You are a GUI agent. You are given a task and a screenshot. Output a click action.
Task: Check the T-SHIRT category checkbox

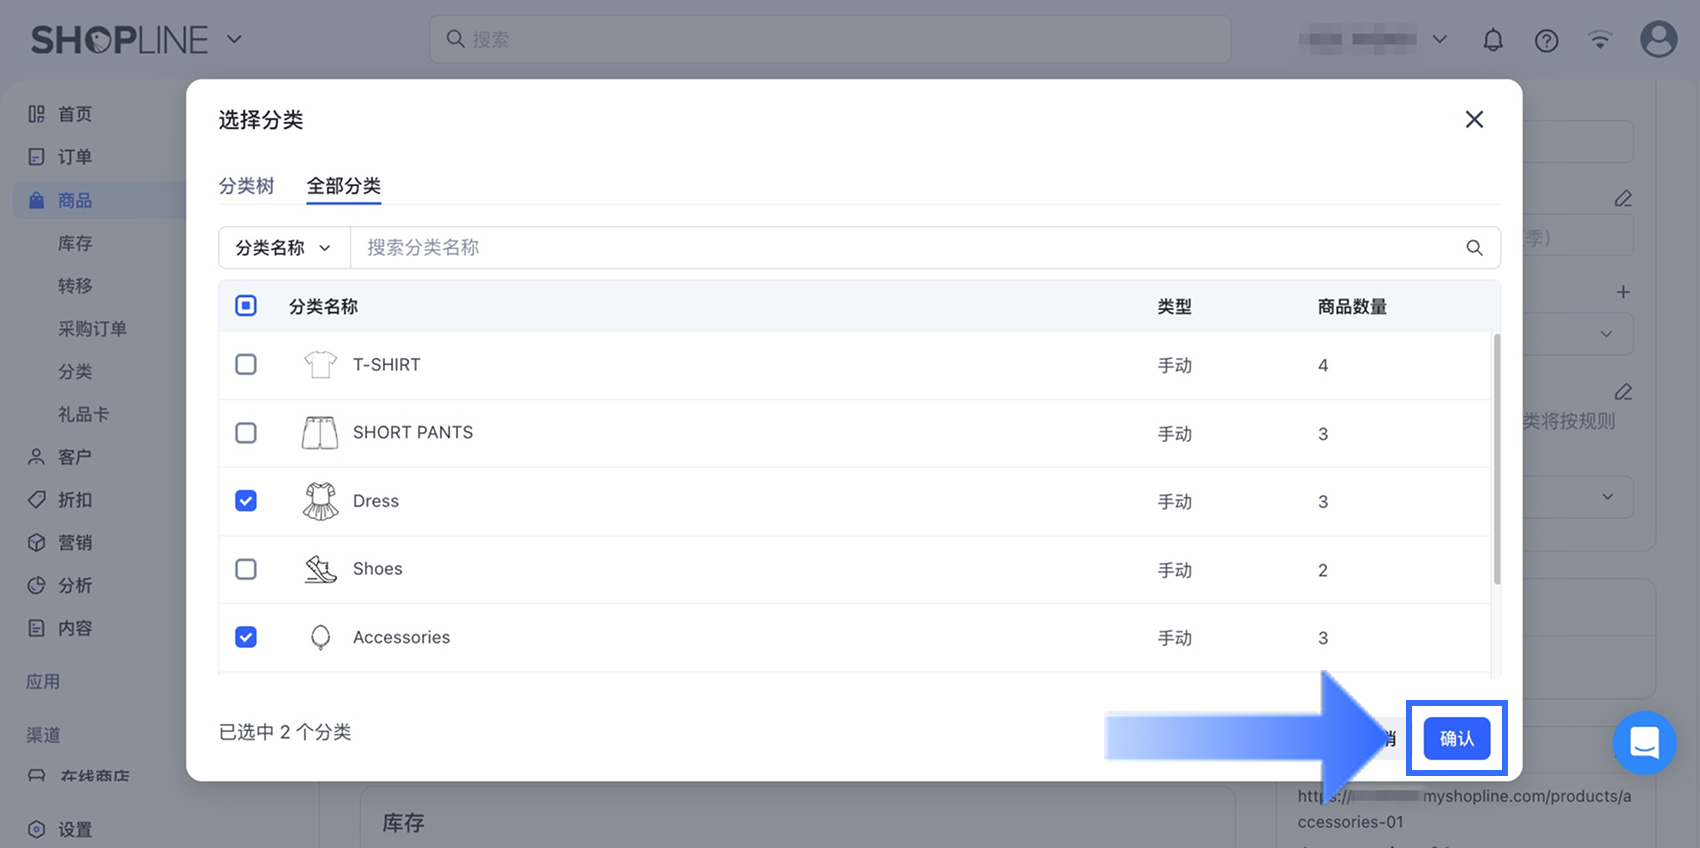pyautogui.click(x=246, y=365)
